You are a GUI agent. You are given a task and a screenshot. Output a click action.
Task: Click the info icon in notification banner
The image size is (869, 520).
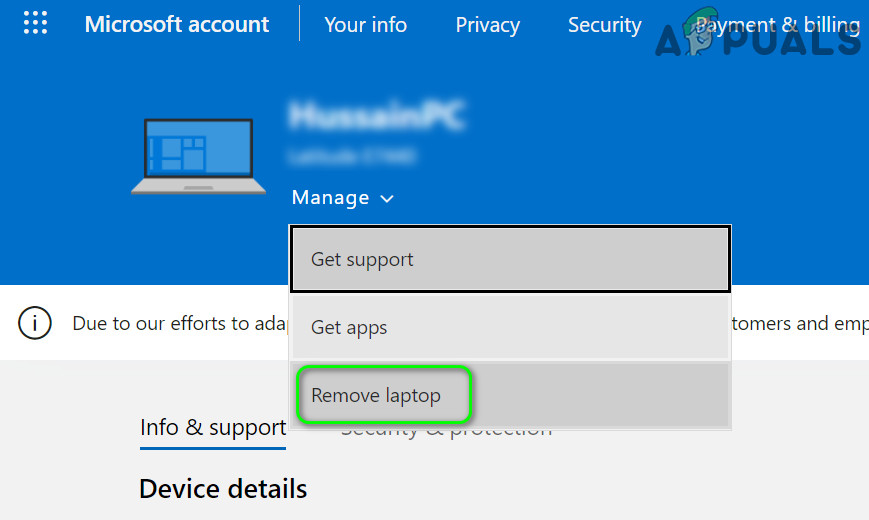(x=35, y=323)
